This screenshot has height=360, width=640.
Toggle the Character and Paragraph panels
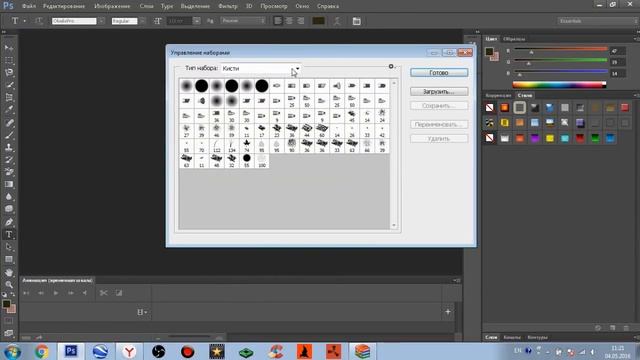pos(356,21)
